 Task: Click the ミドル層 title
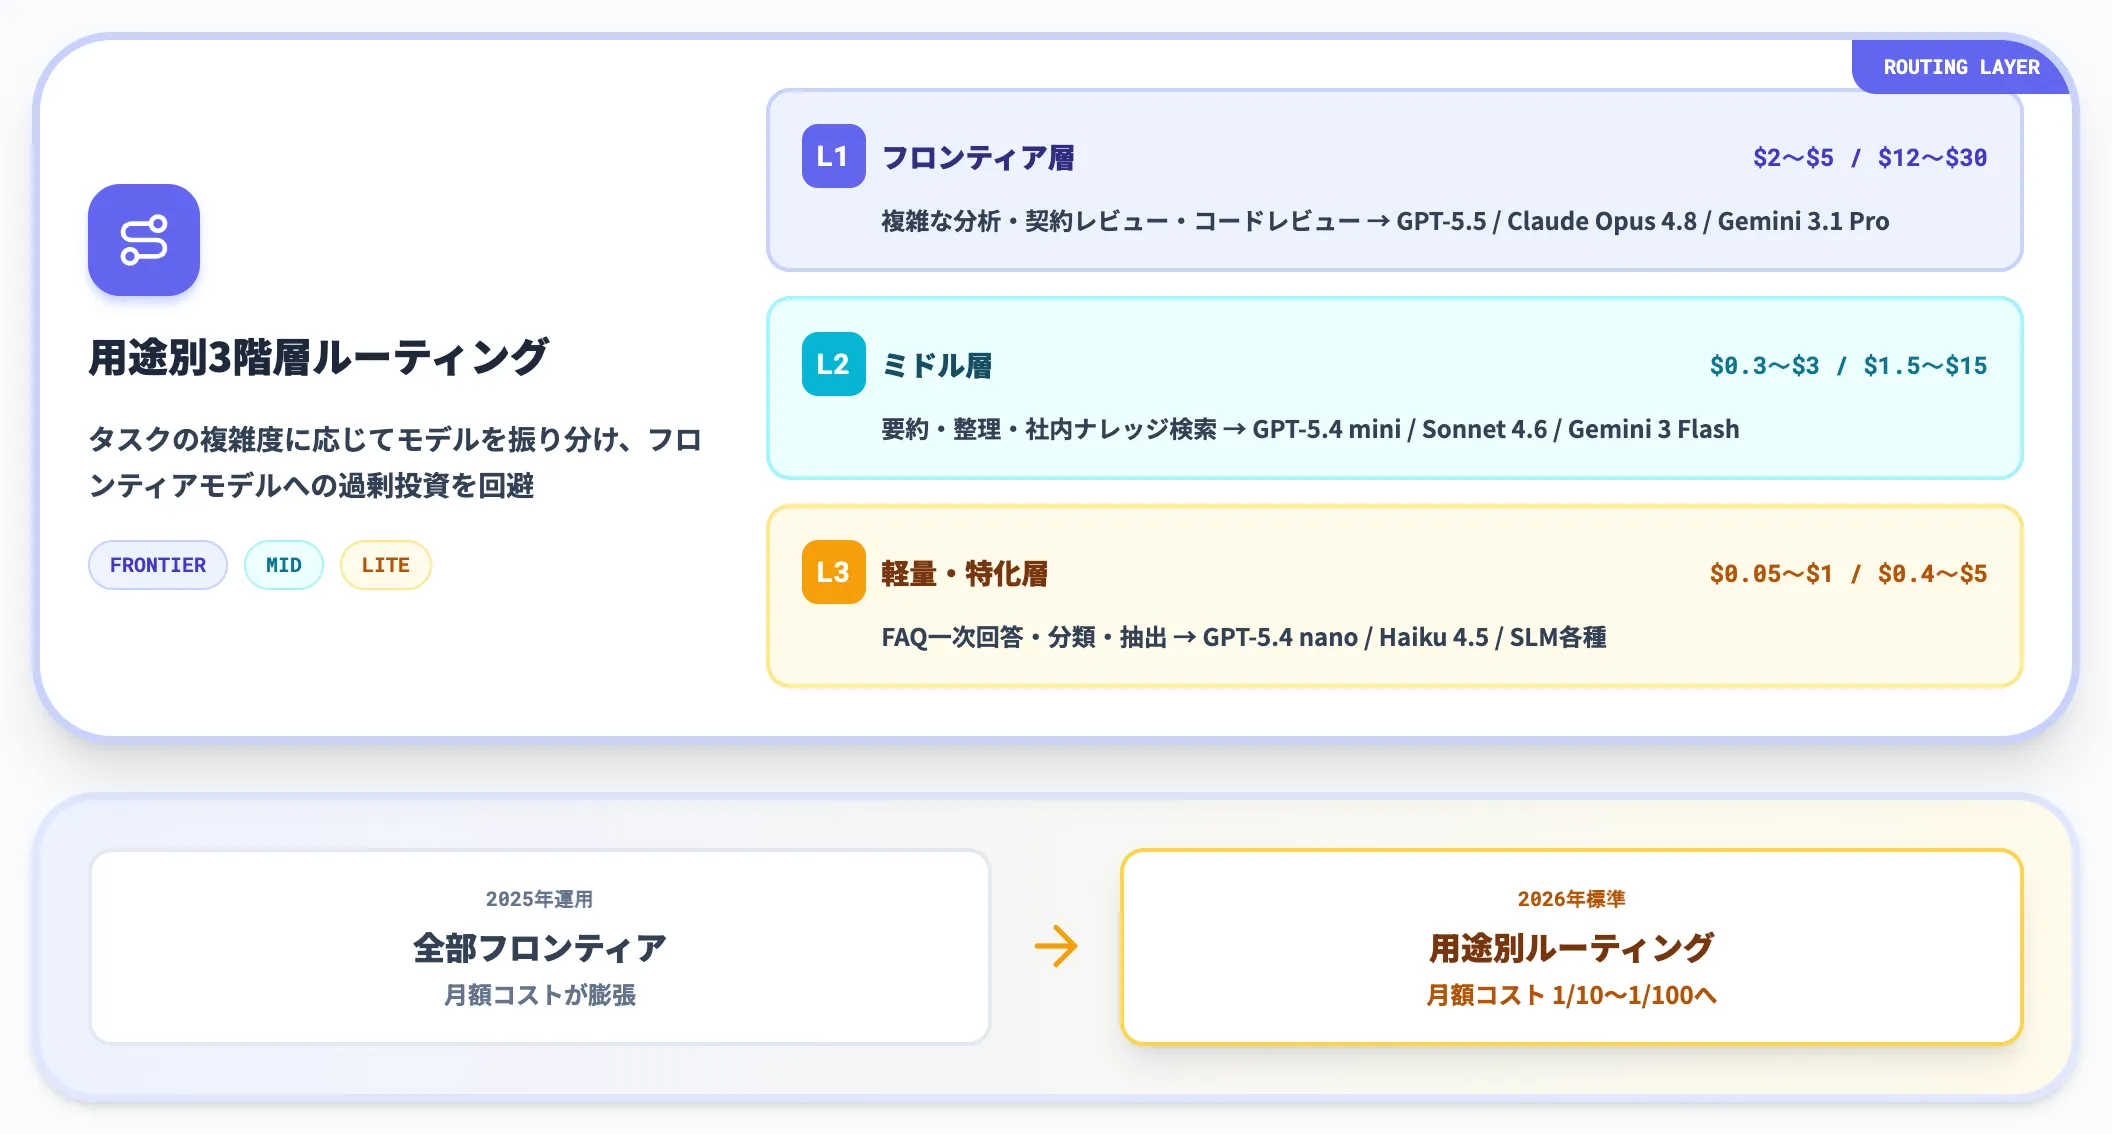937,365
